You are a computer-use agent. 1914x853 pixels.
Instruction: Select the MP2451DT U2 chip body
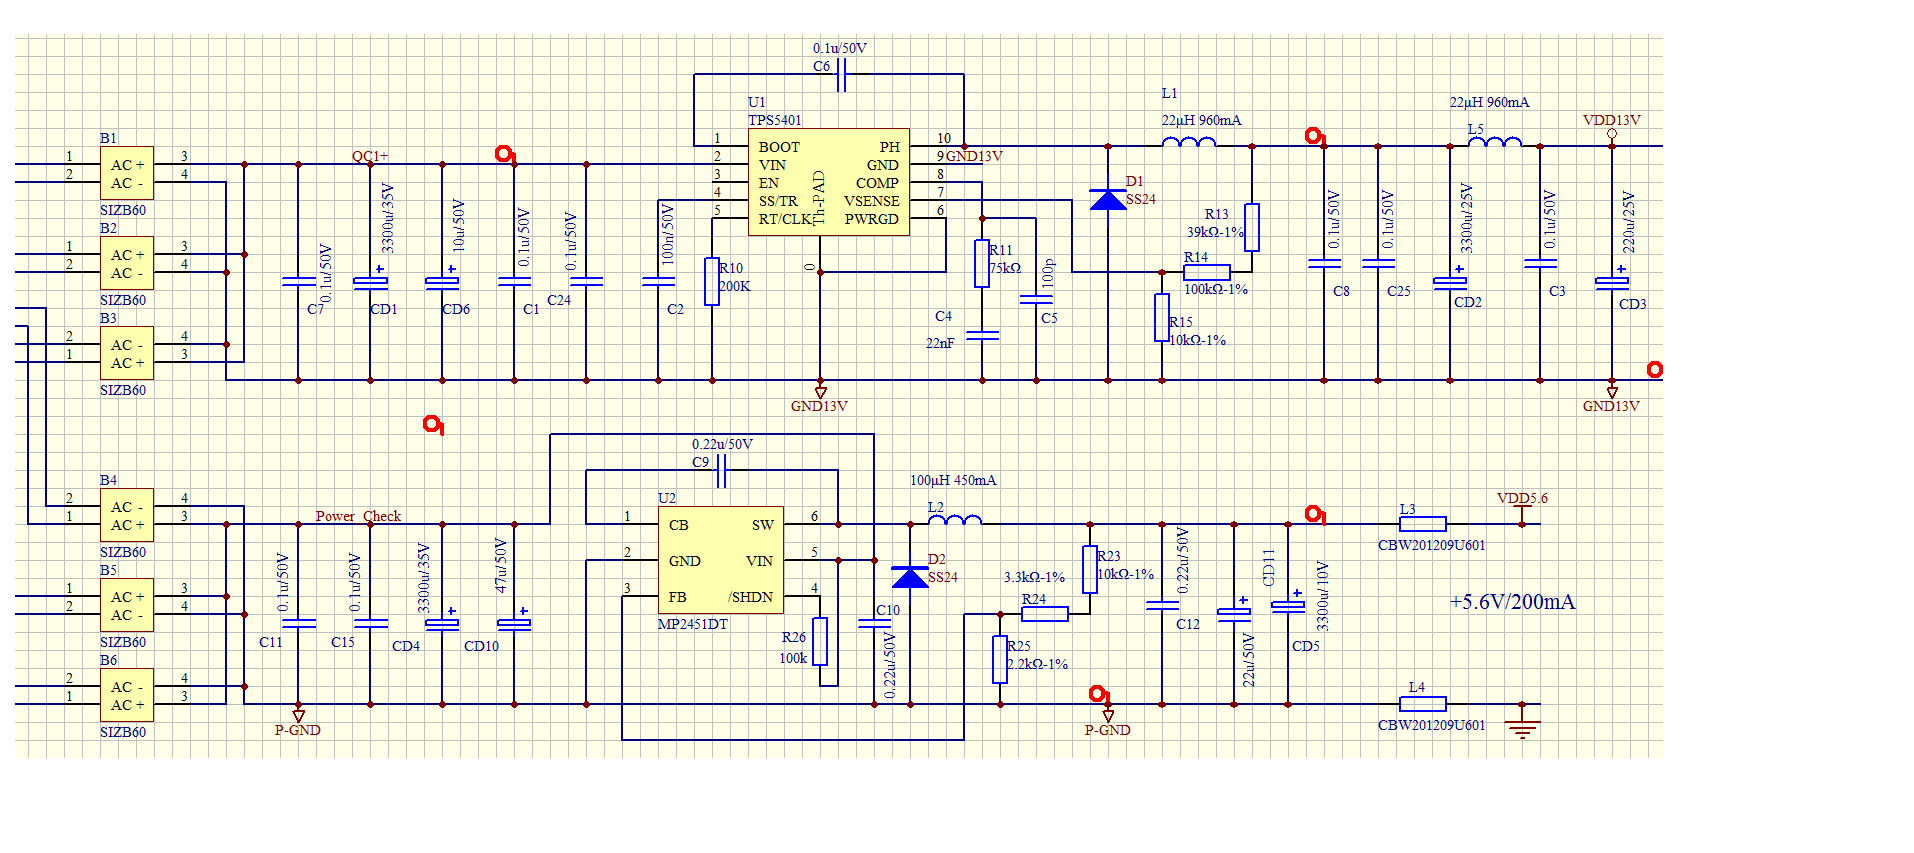720,560
